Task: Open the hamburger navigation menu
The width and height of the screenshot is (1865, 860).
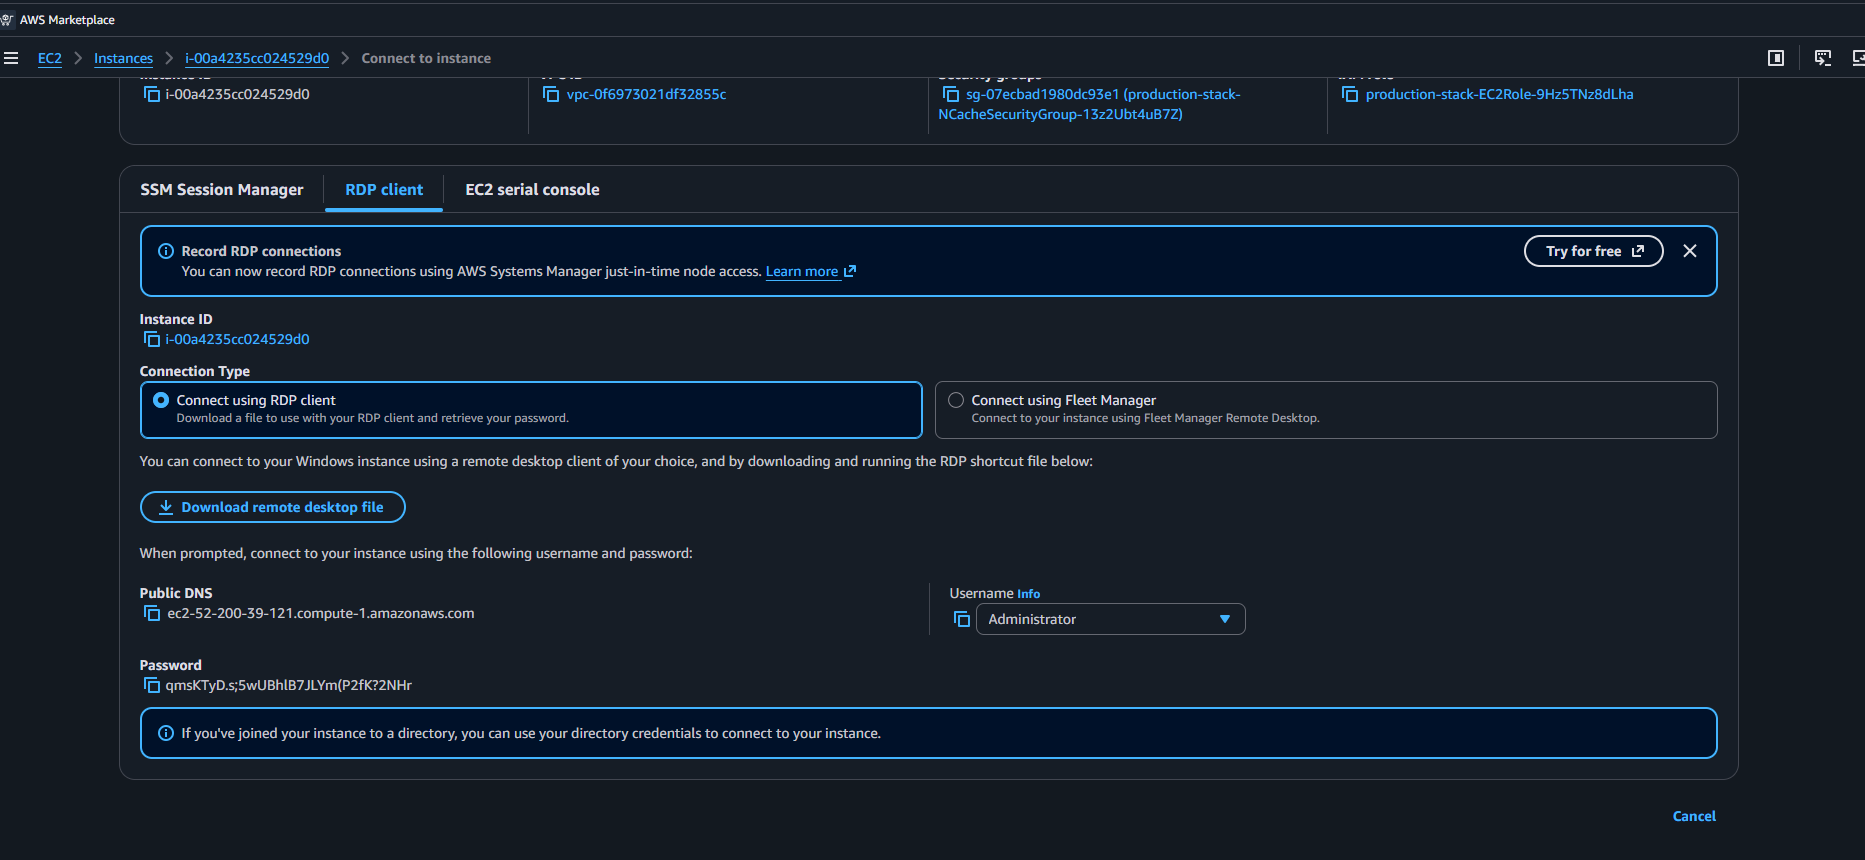Action: pyautogui.click(x=11, y=58)
